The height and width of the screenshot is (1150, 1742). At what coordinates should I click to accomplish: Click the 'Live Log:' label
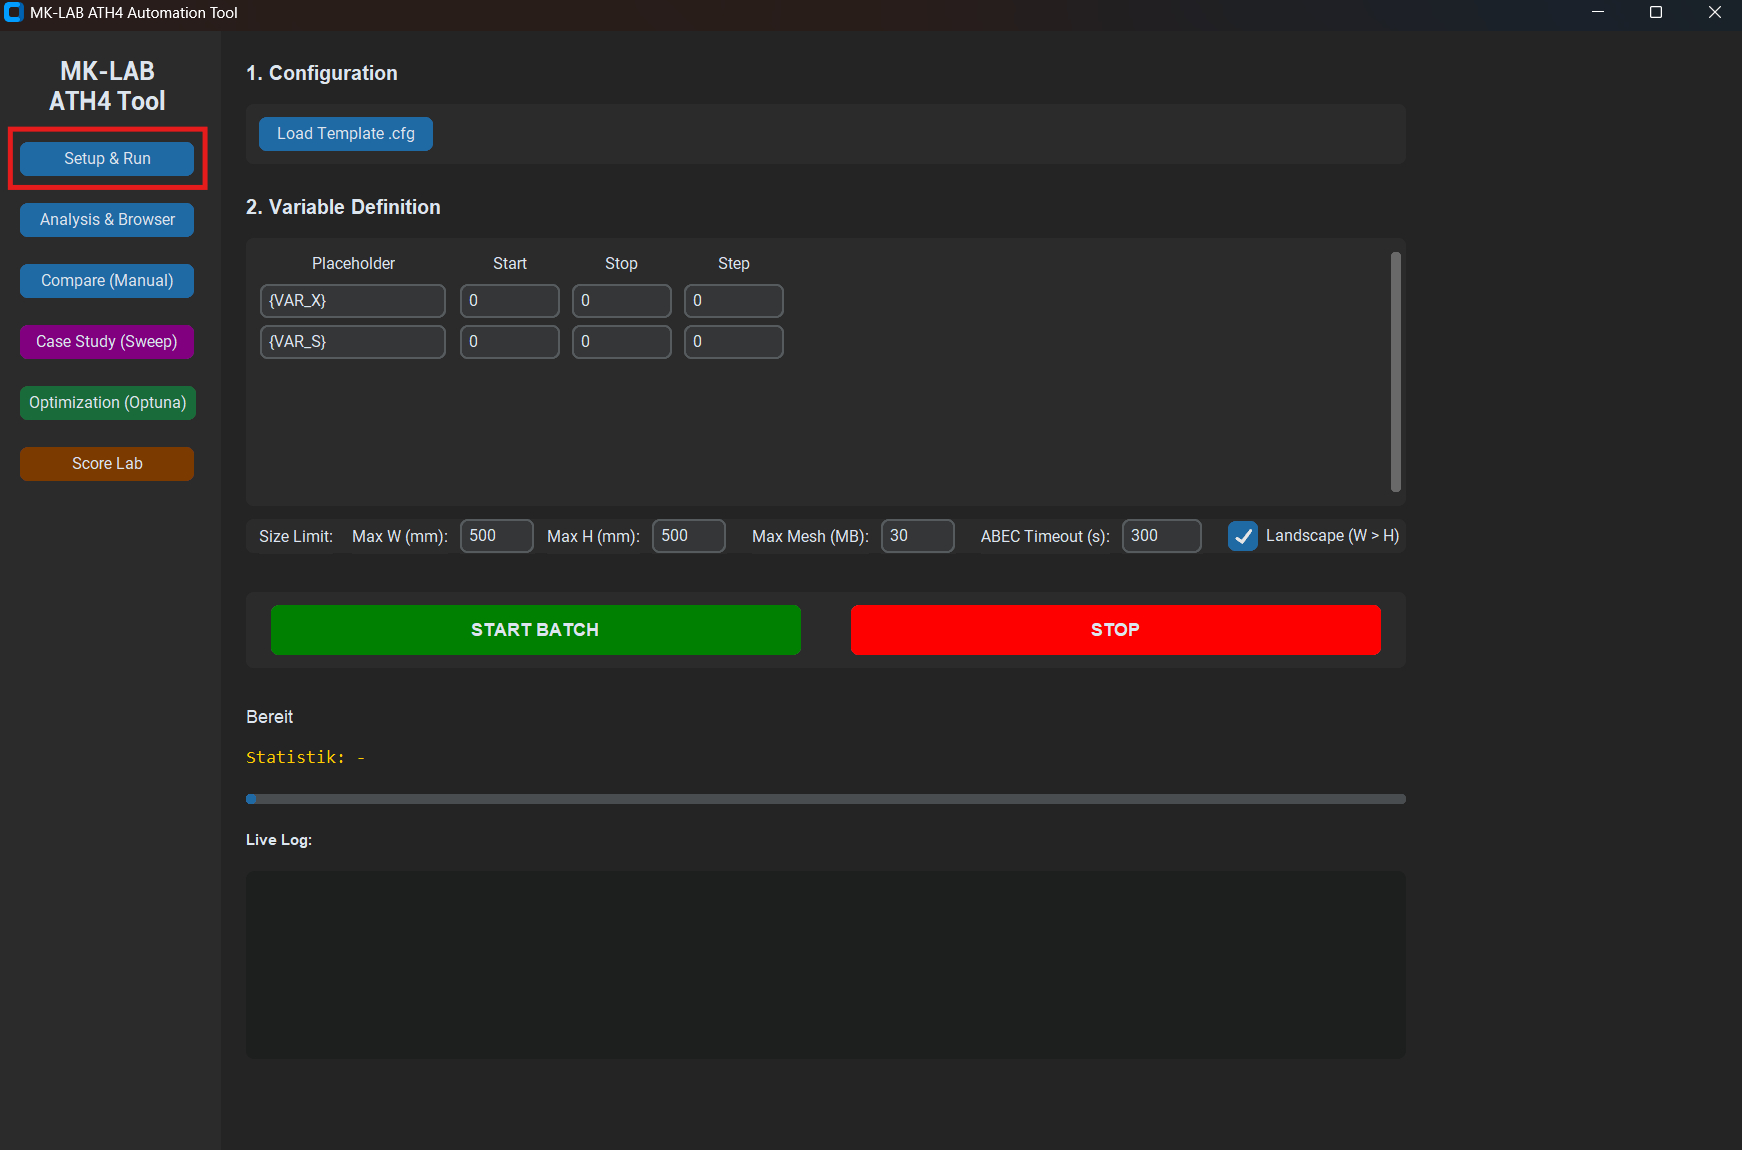[x=279, y=840]
